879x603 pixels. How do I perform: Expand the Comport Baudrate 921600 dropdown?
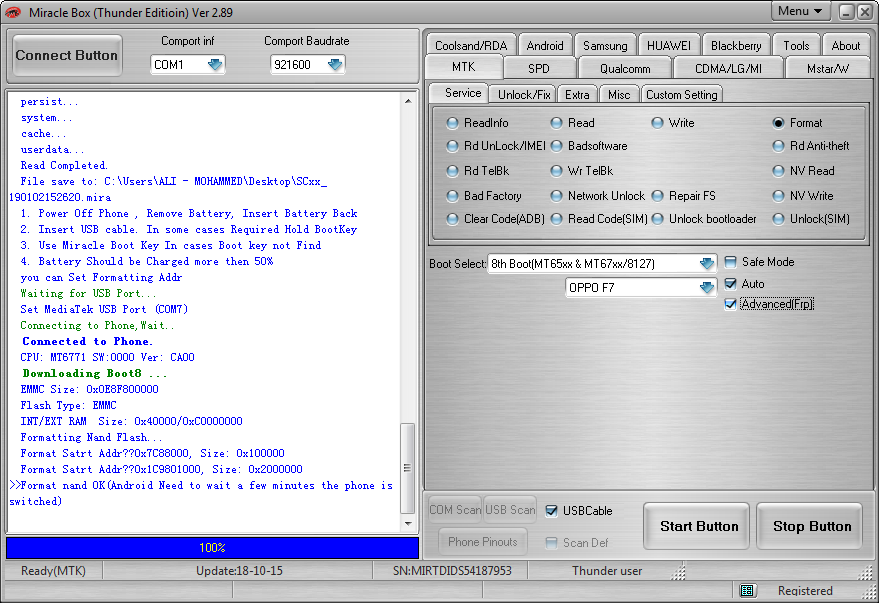[x=335, y=64]
